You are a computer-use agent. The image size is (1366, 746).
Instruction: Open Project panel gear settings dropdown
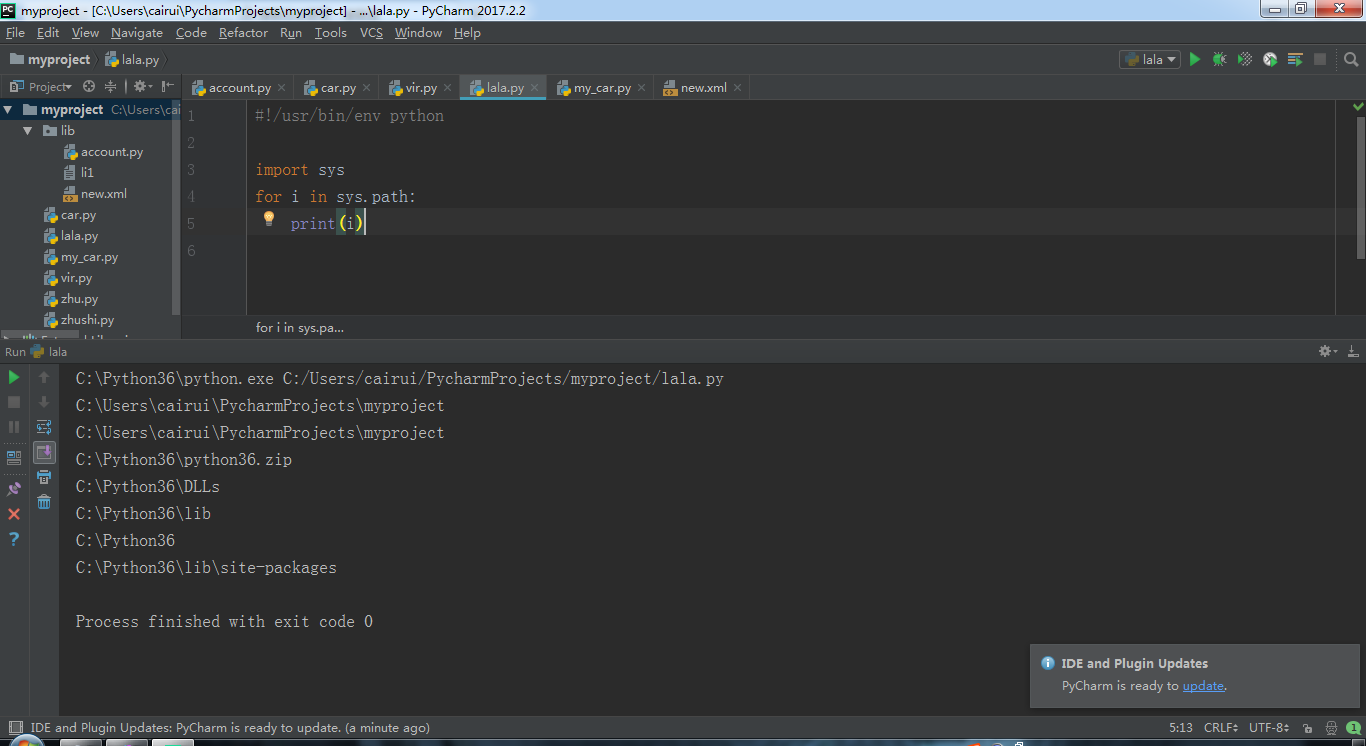[142, 87]
